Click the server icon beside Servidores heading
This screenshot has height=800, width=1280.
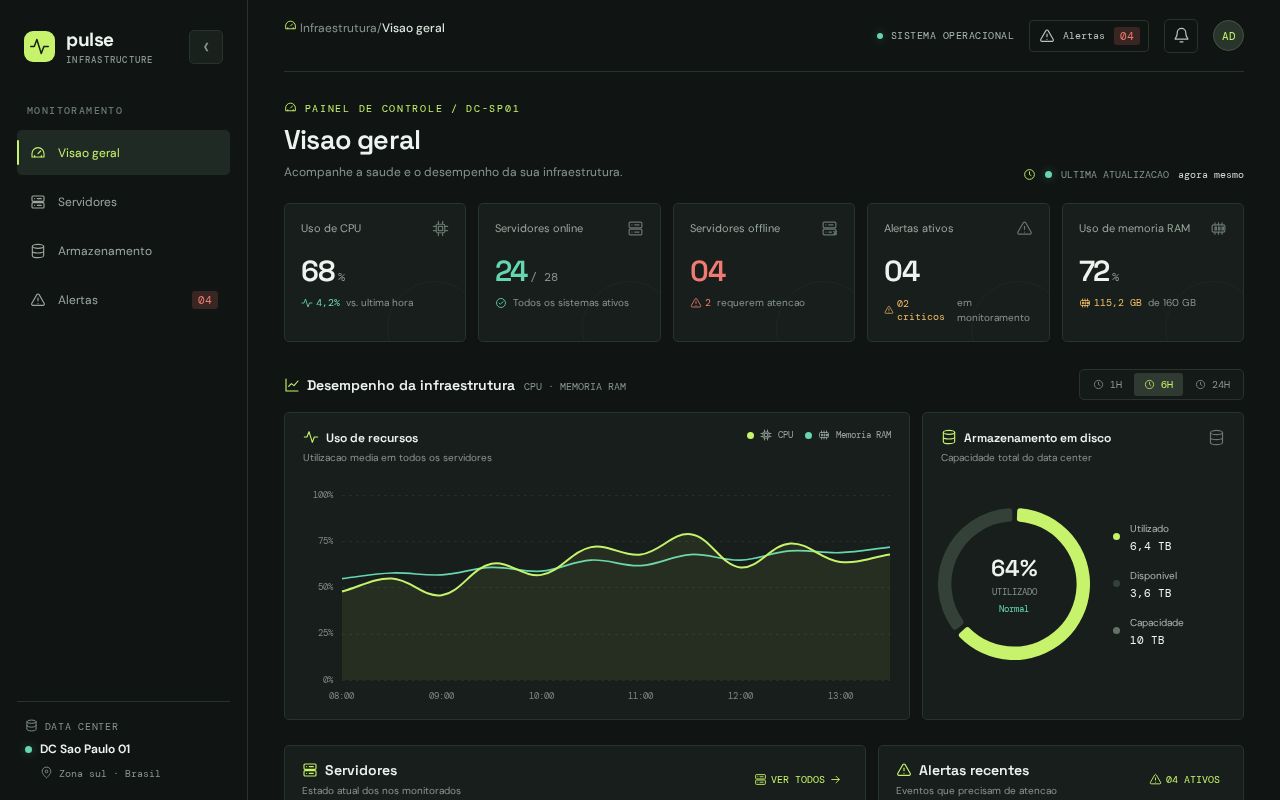pos(310,770)
